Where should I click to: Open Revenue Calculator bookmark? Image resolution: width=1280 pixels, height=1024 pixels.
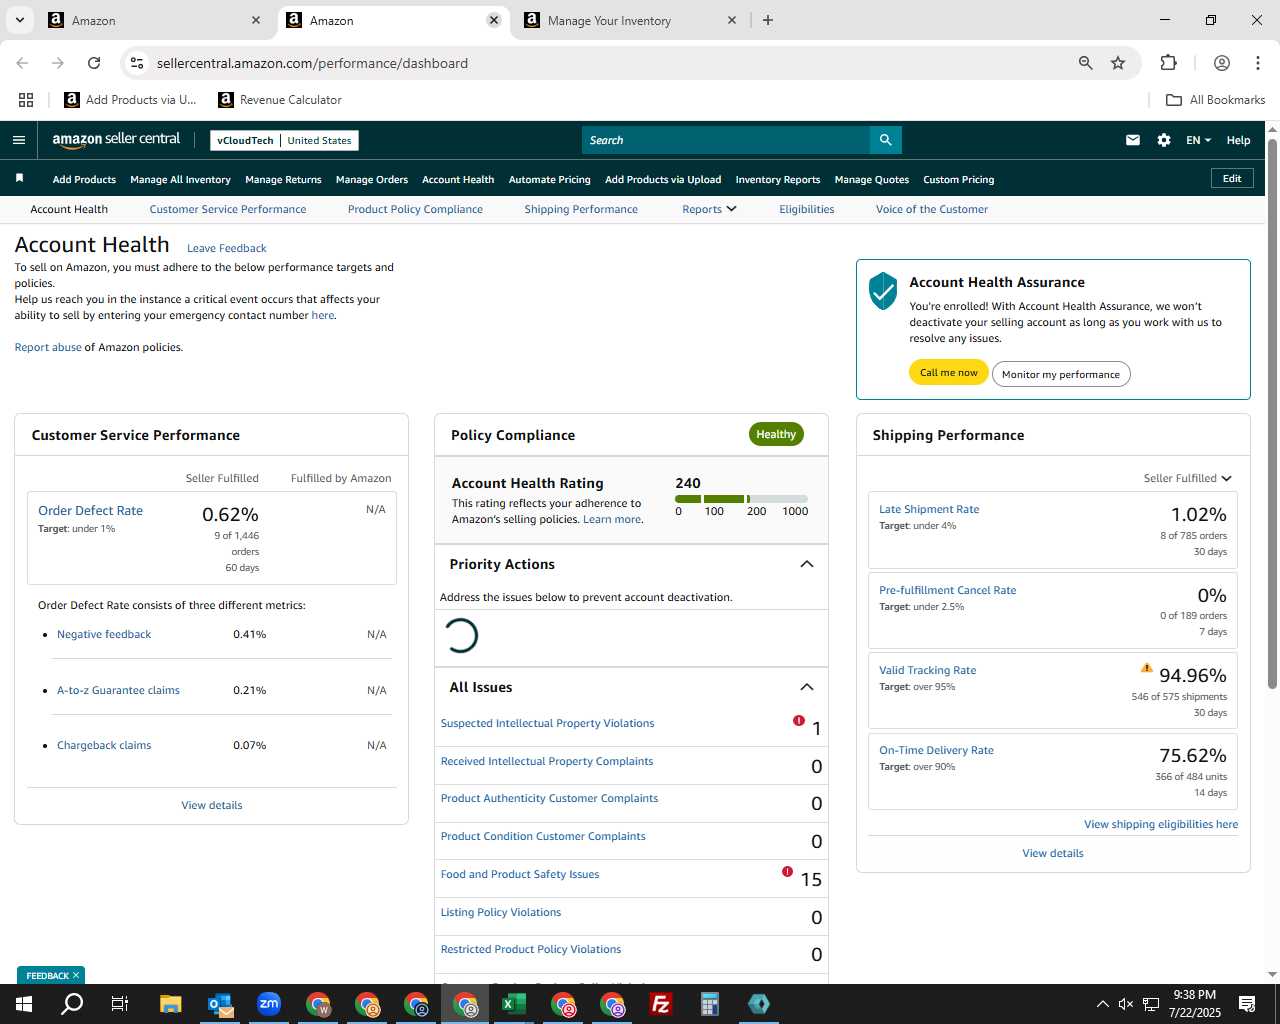pyautogui.click(x=280, y=100)
